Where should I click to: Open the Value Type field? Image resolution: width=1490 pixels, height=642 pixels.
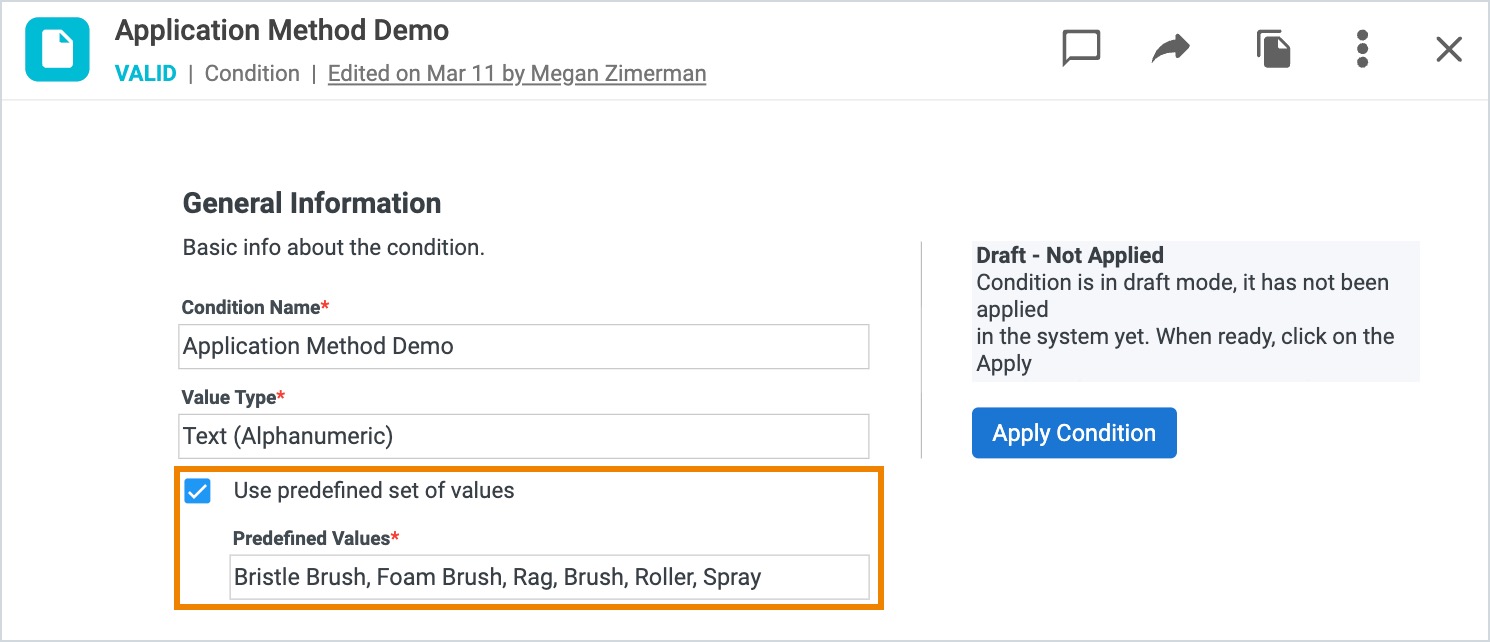point(524,436)
